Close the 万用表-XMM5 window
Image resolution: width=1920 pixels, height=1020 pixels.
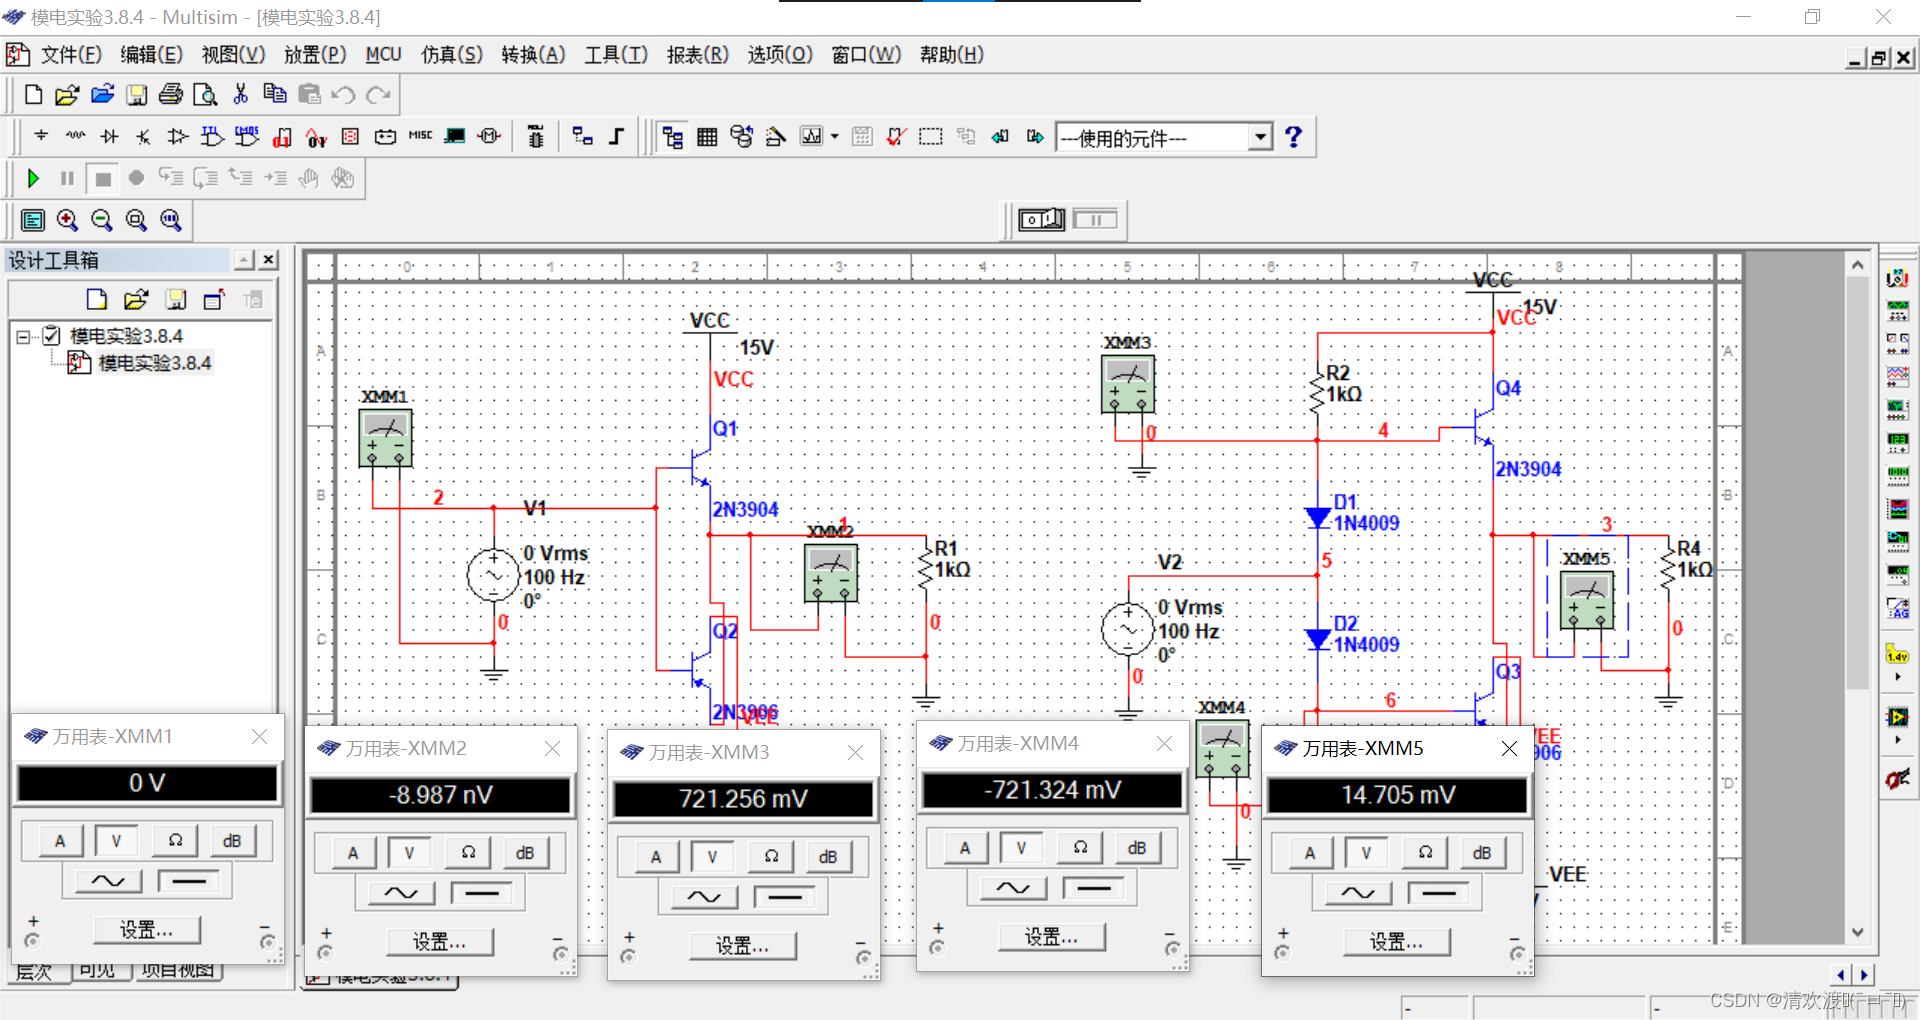[x=1510, y=748]
